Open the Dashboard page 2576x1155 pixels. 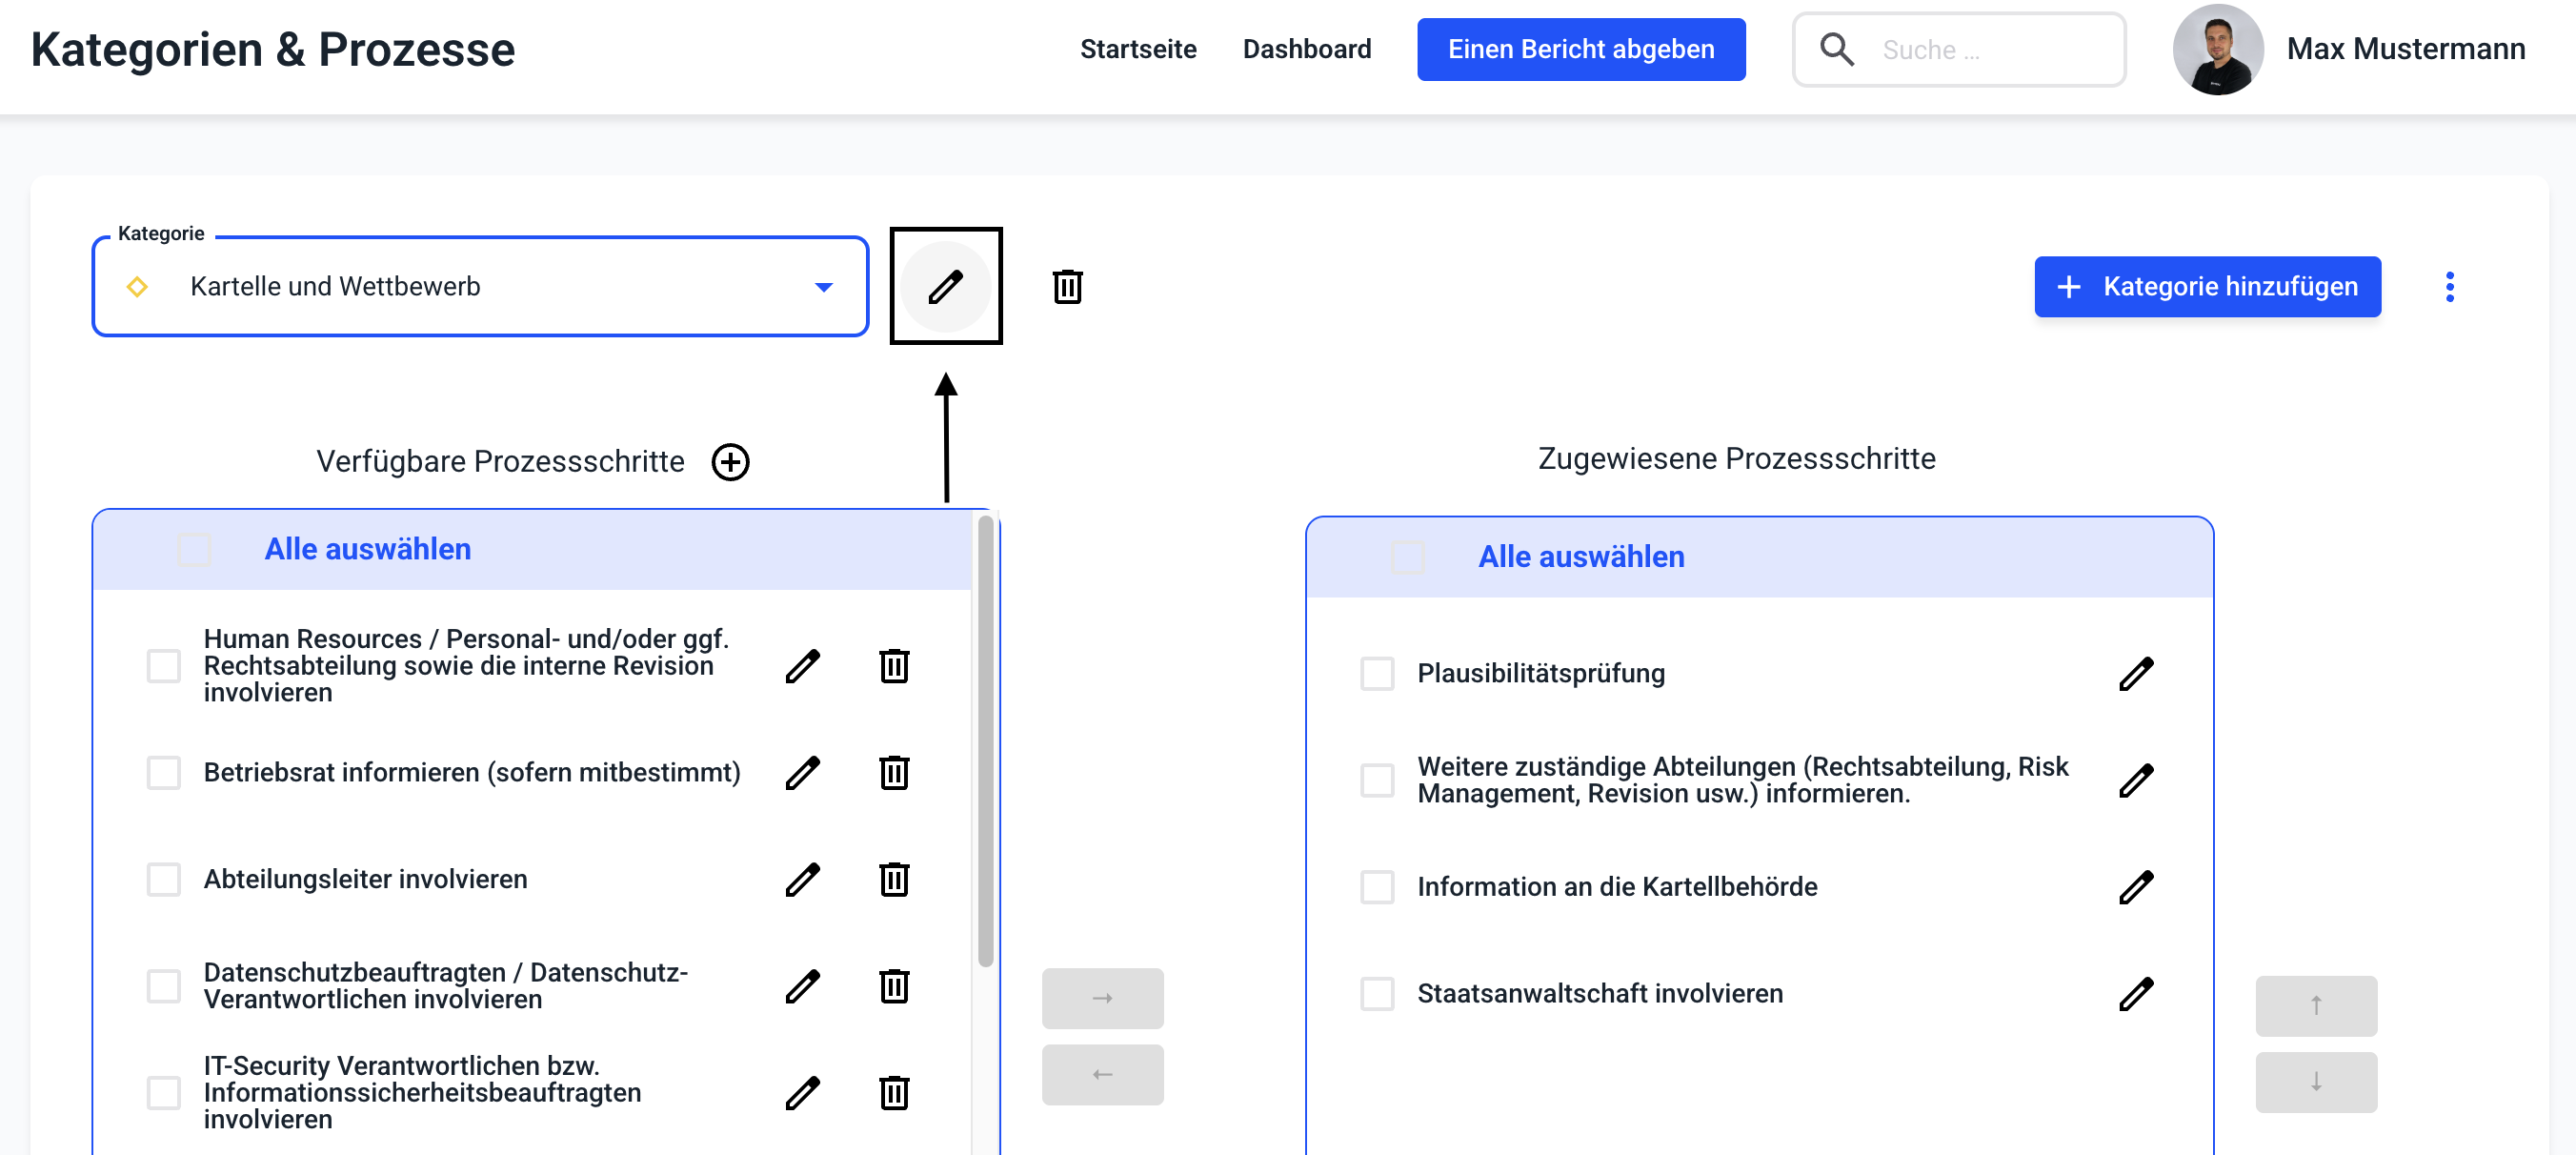coord(1306,49)
